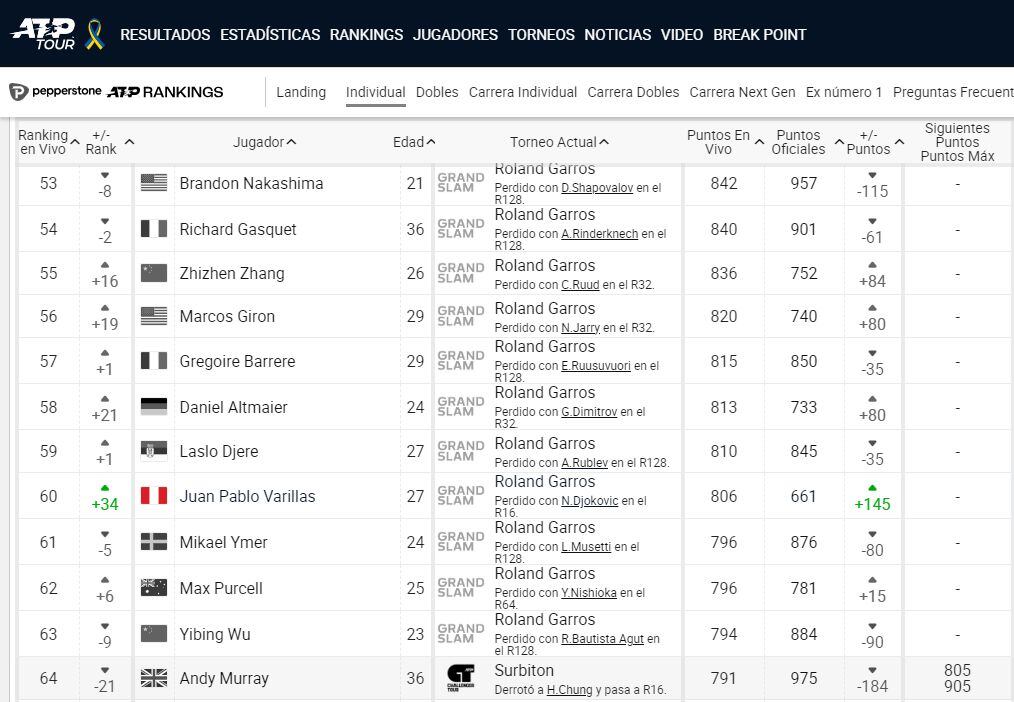Open the RANKINGS menu item

(x=366, y=35)
